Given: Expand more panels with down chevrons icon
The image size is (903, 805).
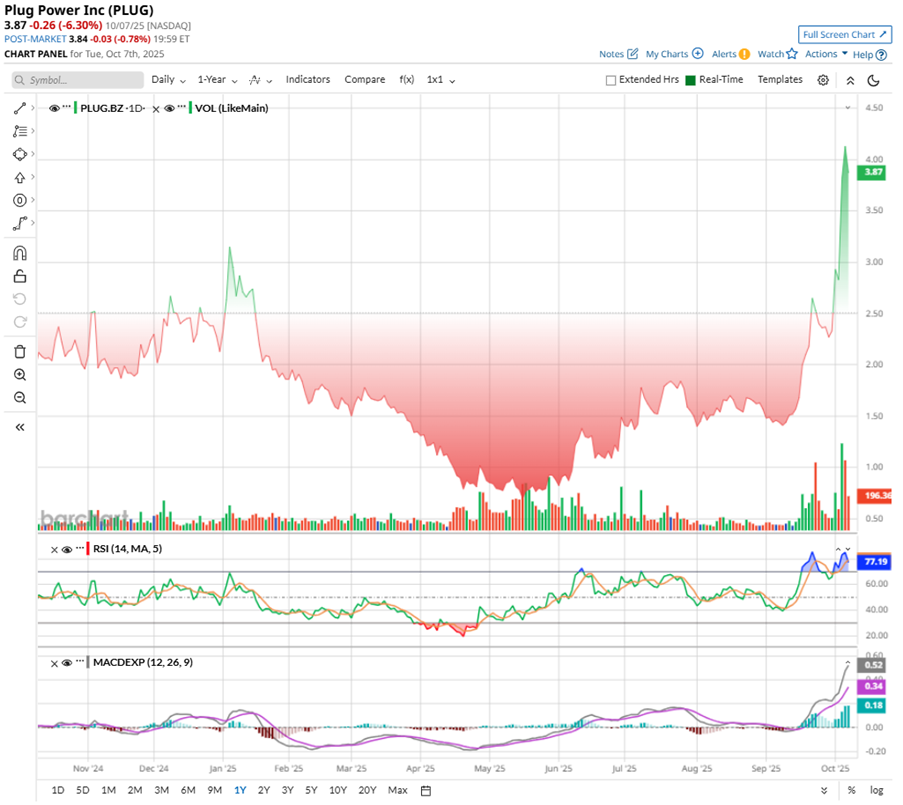Looking at the screenshot, I should [x=824, y=791].
